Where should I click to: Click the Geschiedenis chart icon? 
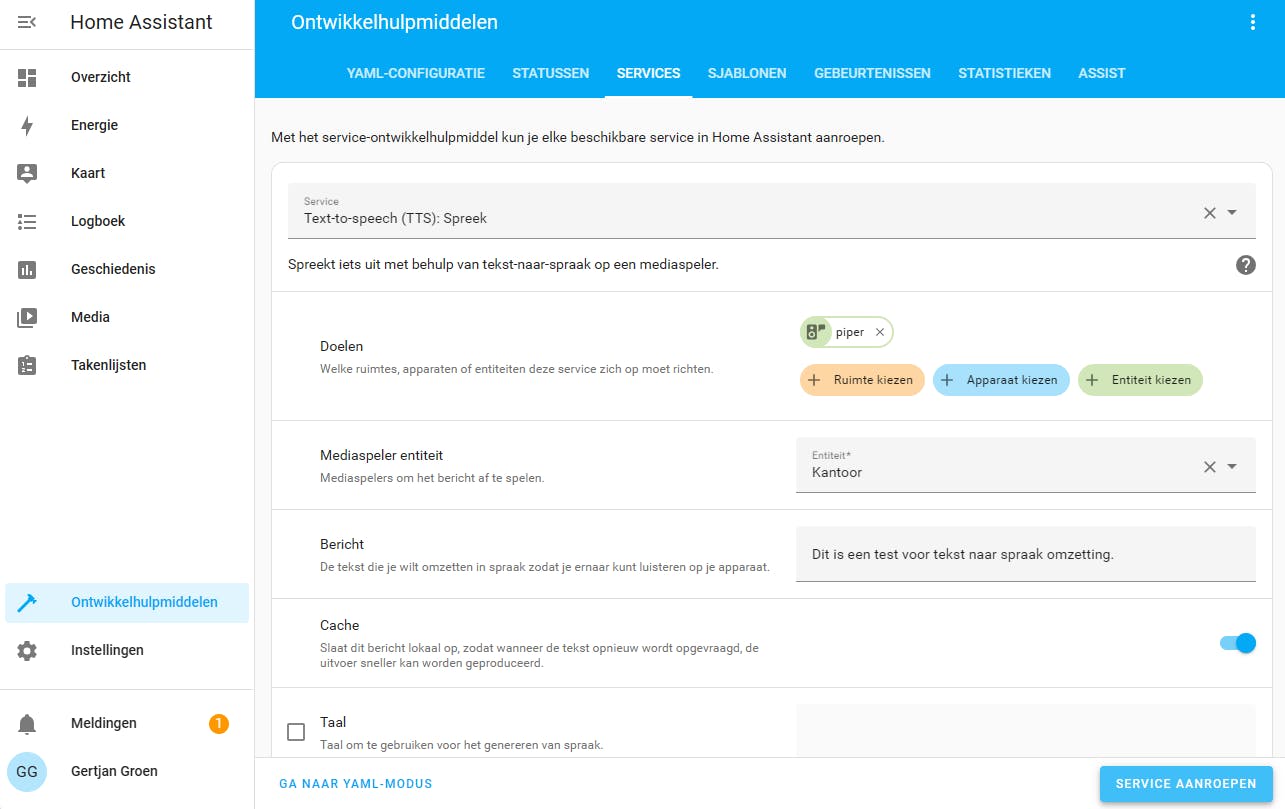pyautogui.click(x=27, y=269)
